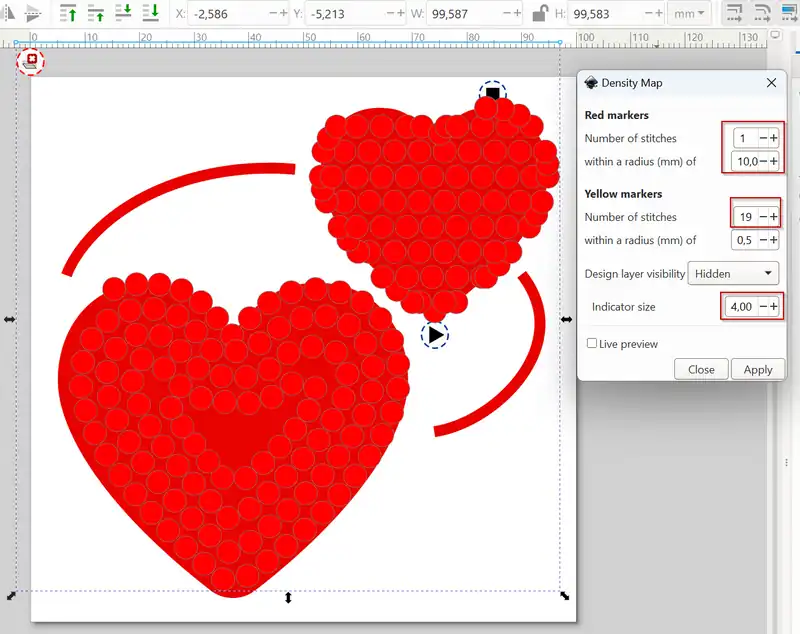
Task: Increase the Indicator size value
Action: tap(774, 306)
